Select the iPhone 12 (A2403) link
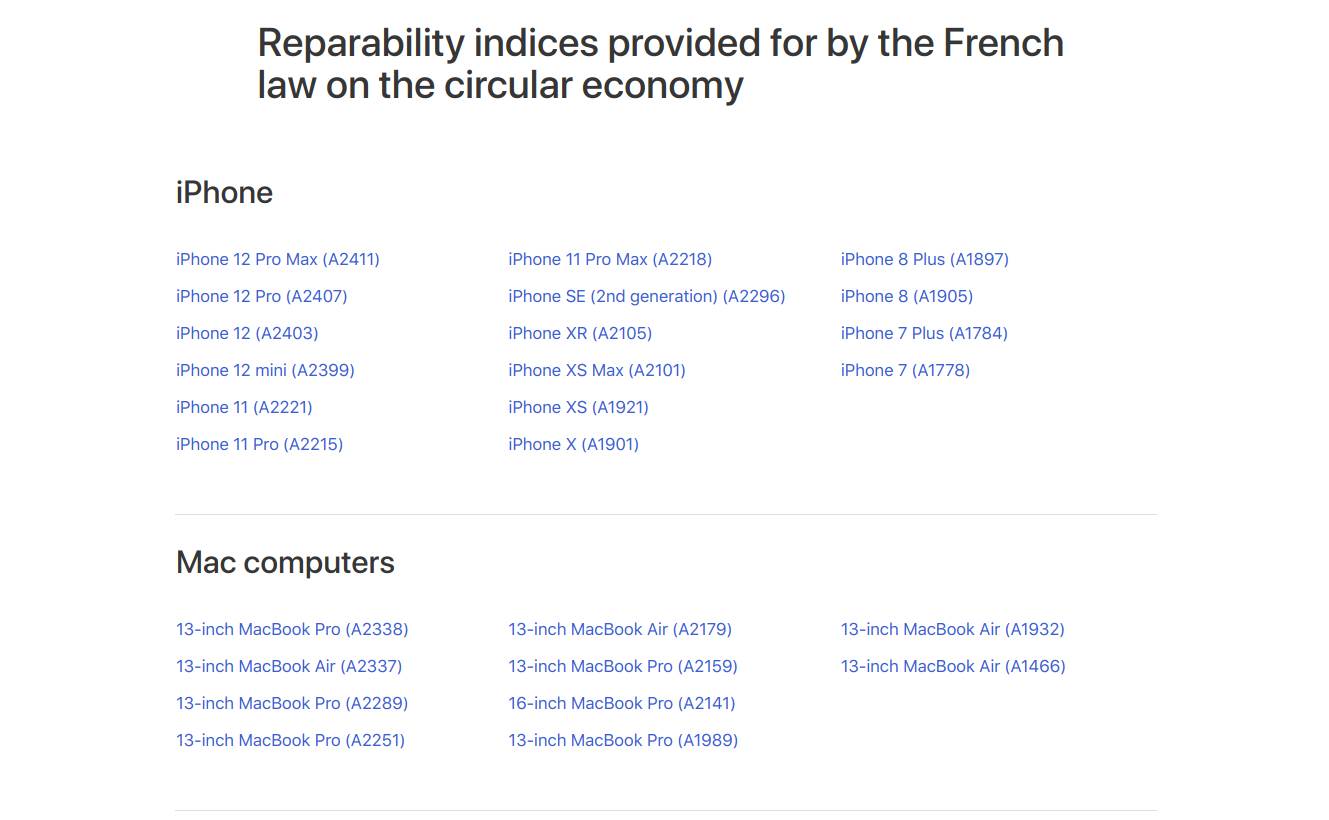 point(247,333)
